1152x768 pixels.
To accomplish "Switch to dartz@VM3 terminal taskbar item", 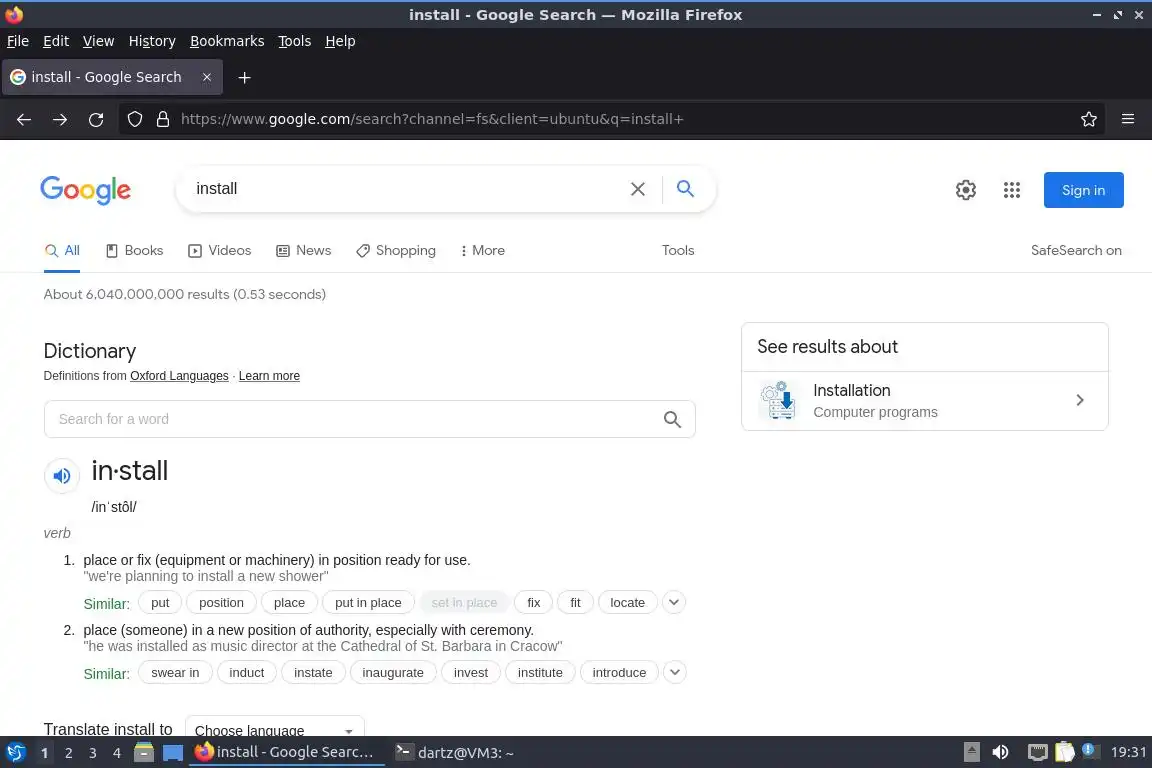I will pos(455,753).
